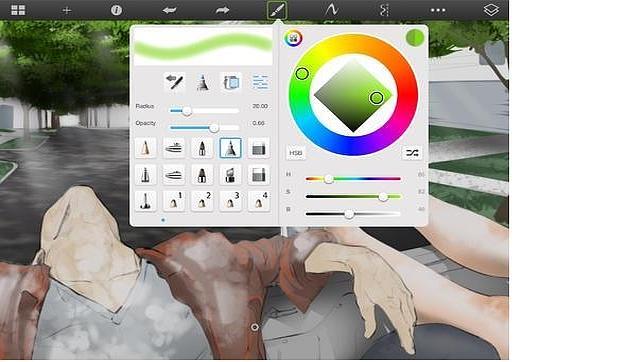The image size is (644, 362).
Task: Open the gallery grid in top bar
Action: pos(18,10)
